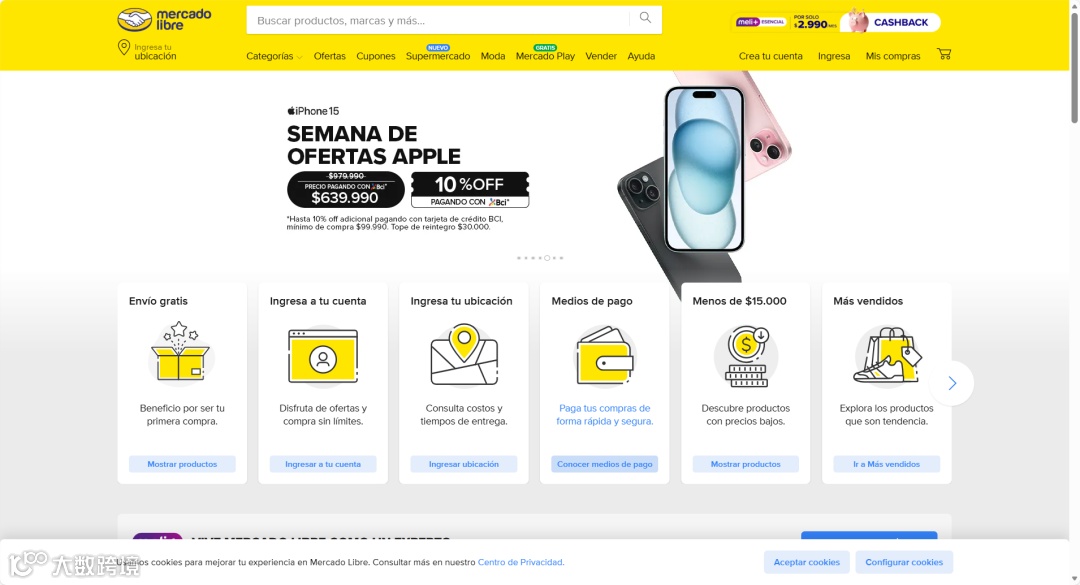
Task: Go to Supermercado in the navigation
Action: (x=438, y=55)
